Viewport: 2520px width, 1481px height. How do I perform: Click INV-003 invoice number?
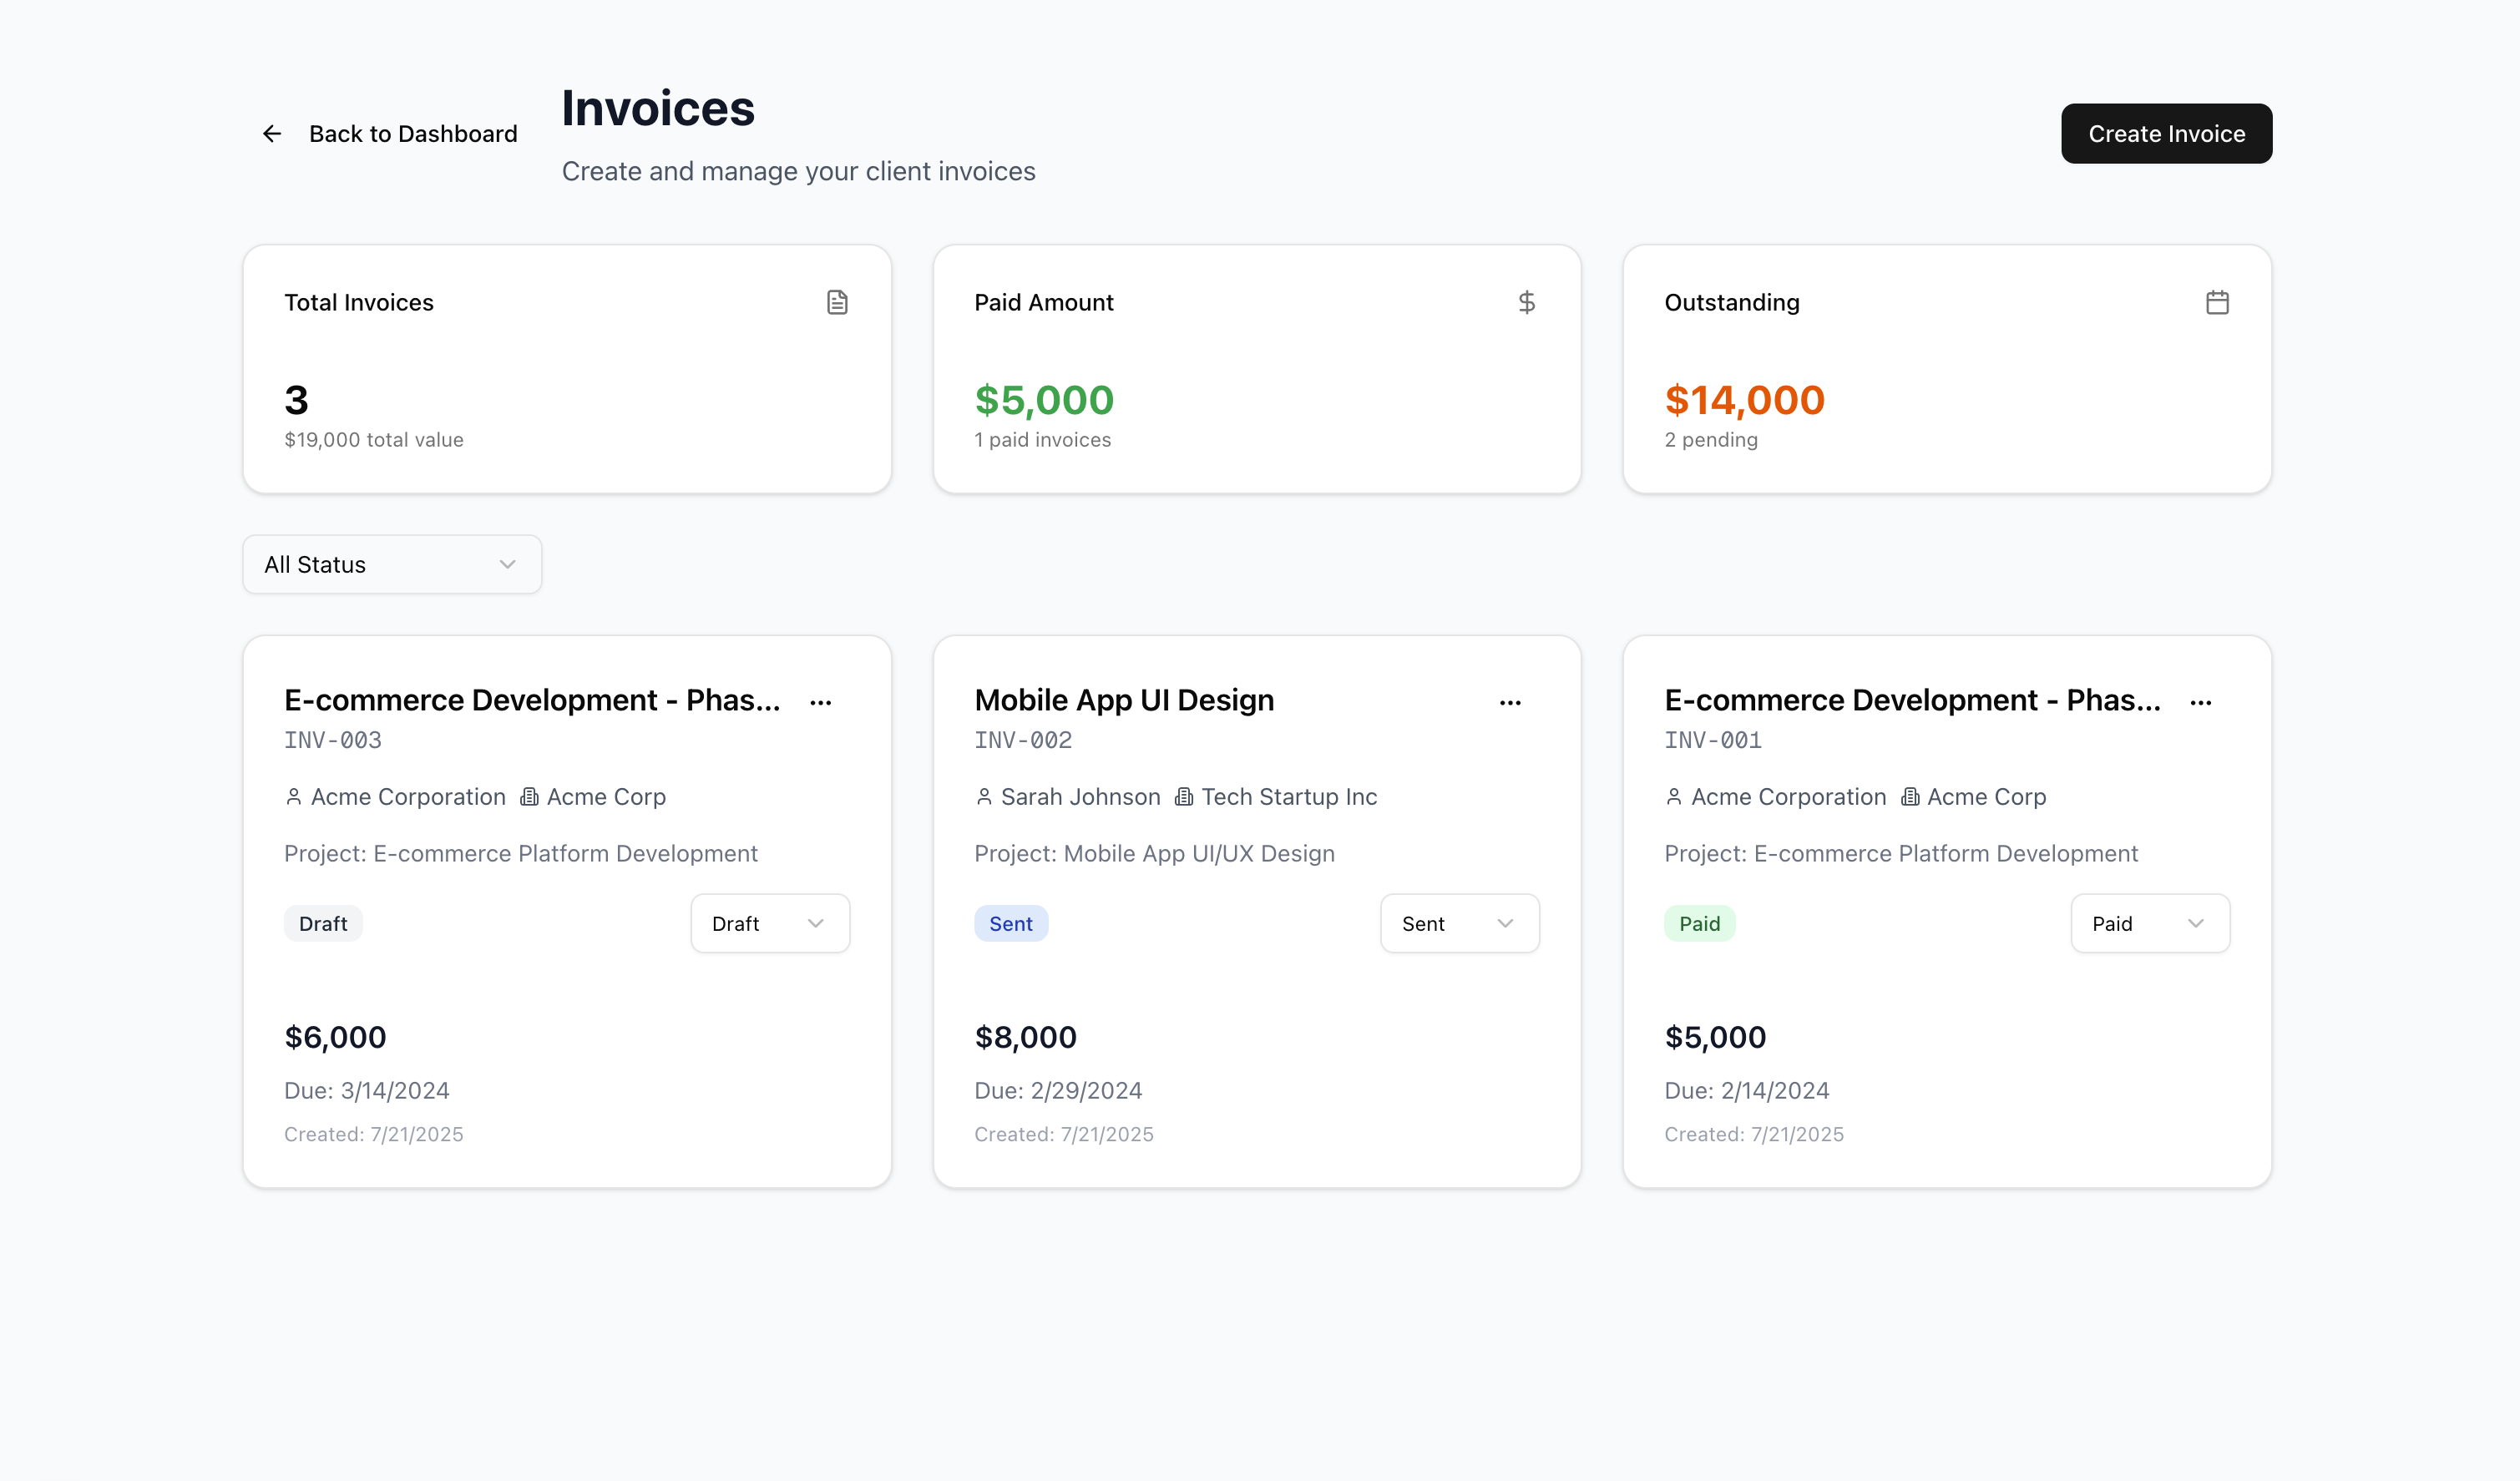click(333, 740)
